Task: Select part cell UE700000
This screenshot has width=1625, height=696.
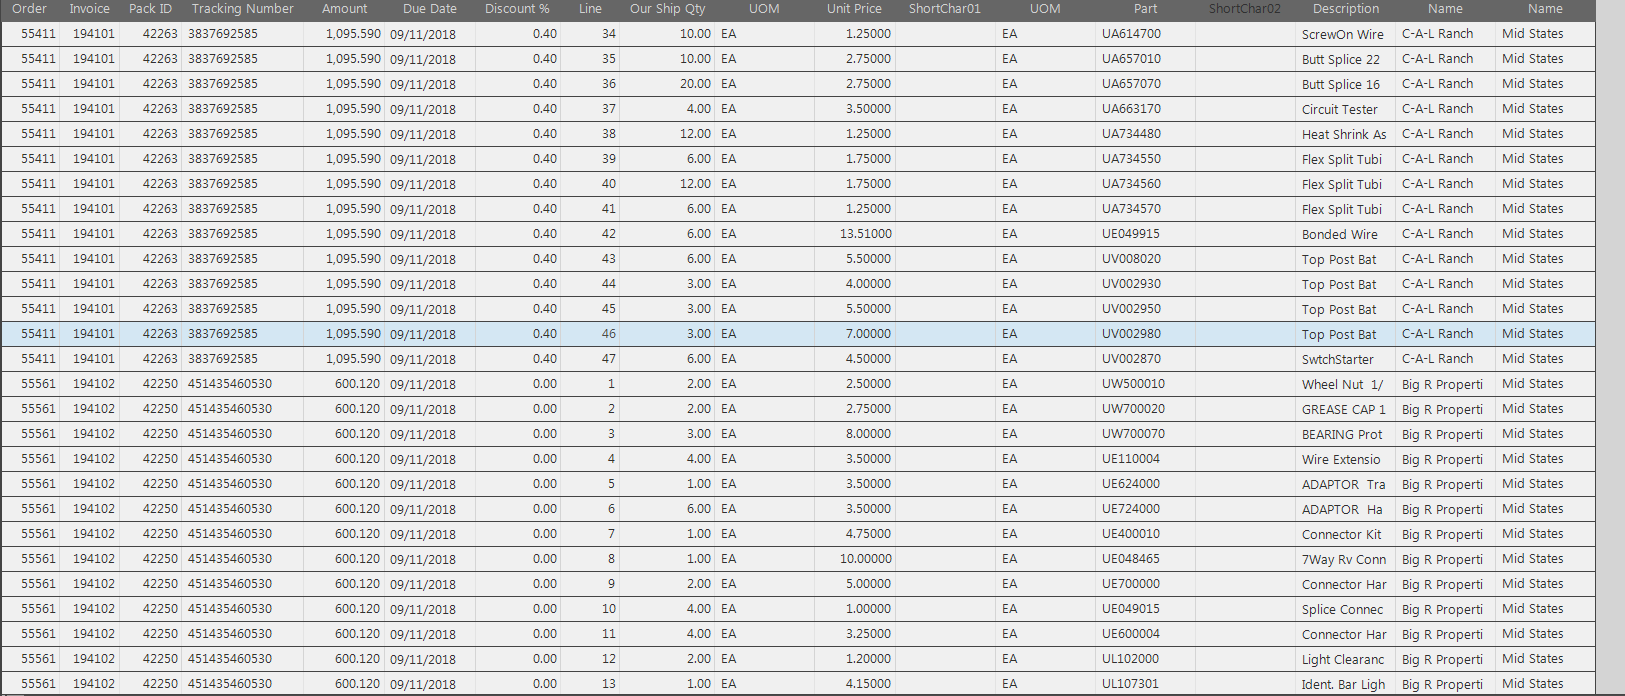Action: pyautogui.click(x=1131, y=584)
